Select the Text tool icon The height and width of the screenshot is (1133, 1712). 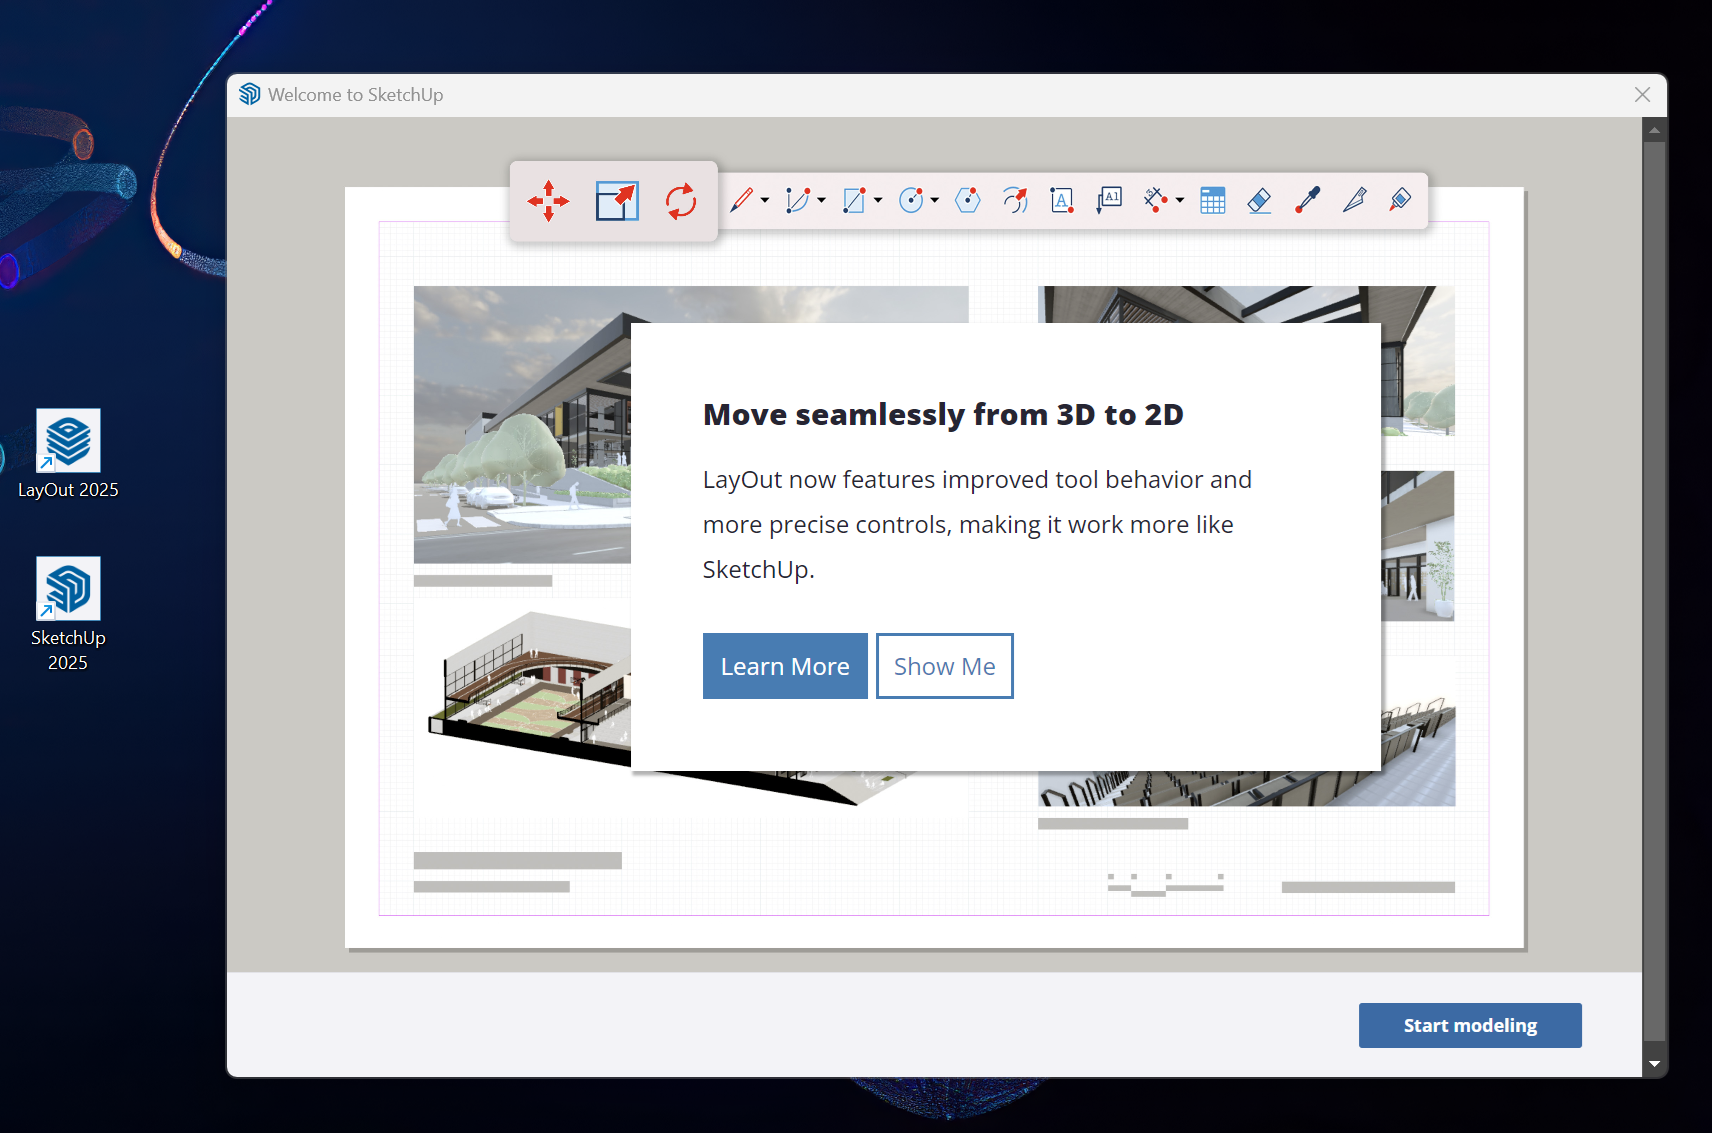click(x=1062, y=200)
